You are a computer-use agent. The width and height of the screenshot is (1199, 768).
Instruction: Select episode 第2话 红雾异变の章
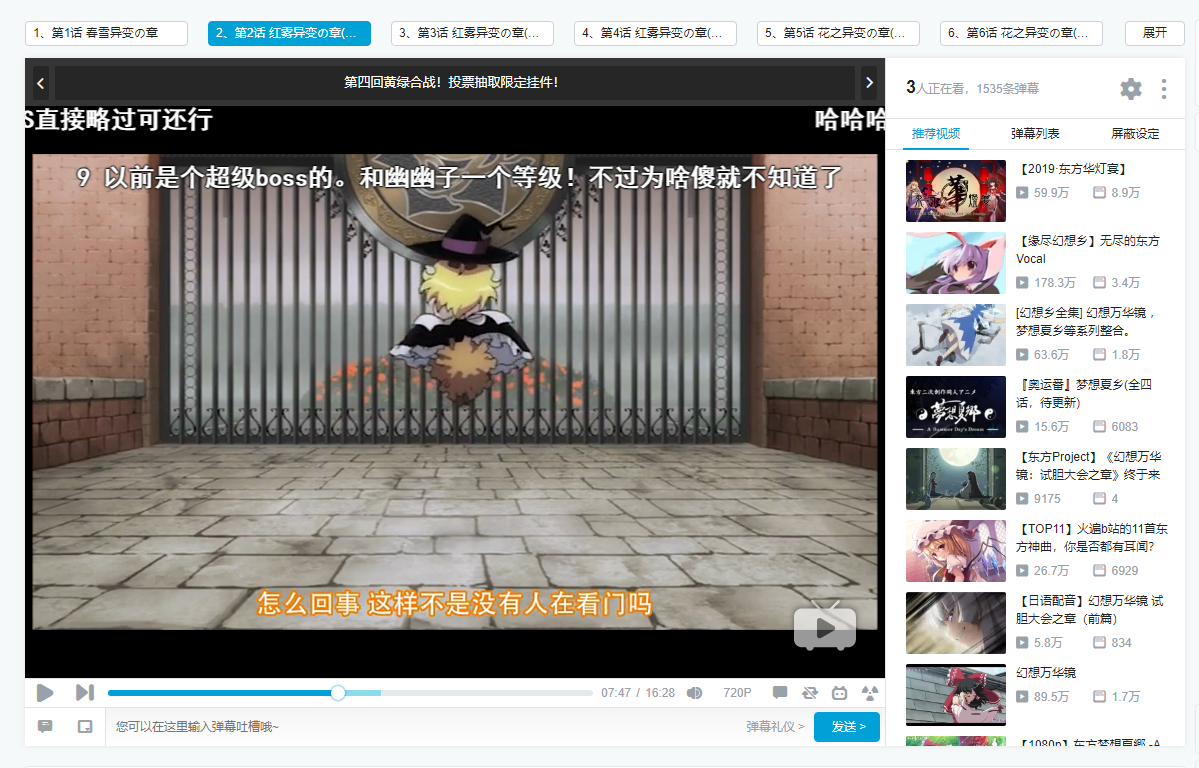pos(289,33)
